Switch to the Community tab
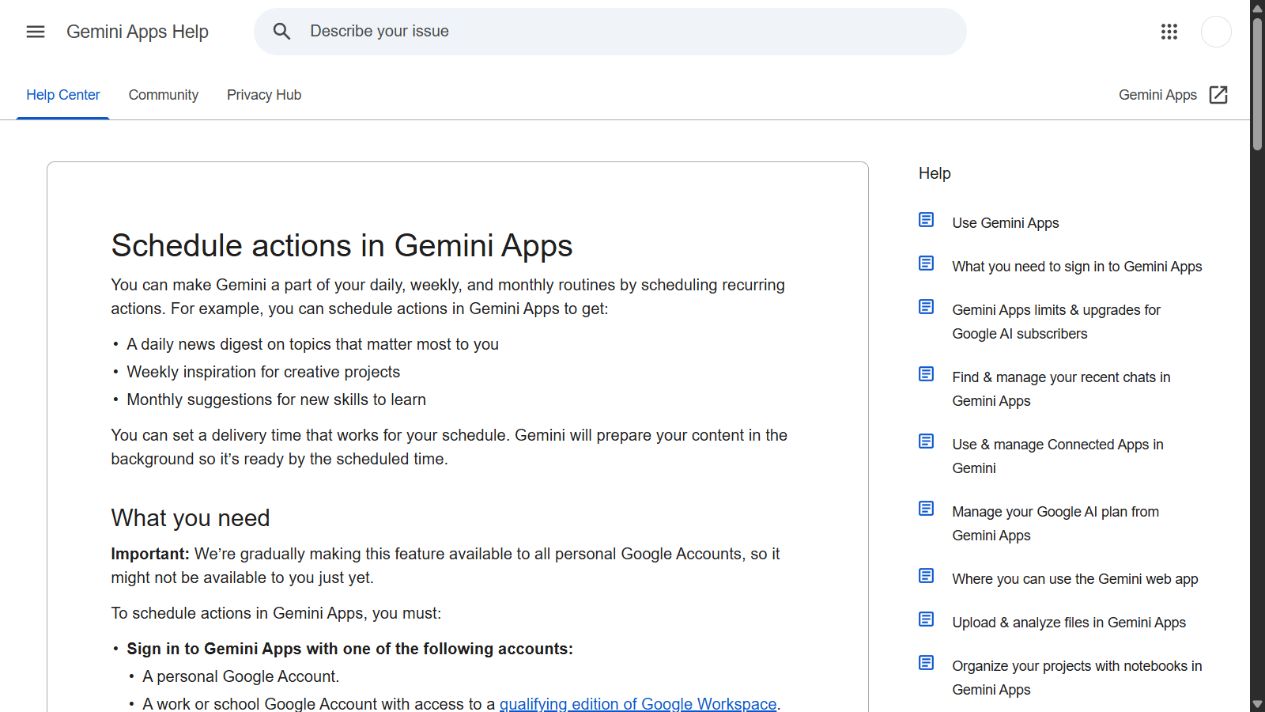Screen dimensions: 1265x712 click(x=163, y=95)
